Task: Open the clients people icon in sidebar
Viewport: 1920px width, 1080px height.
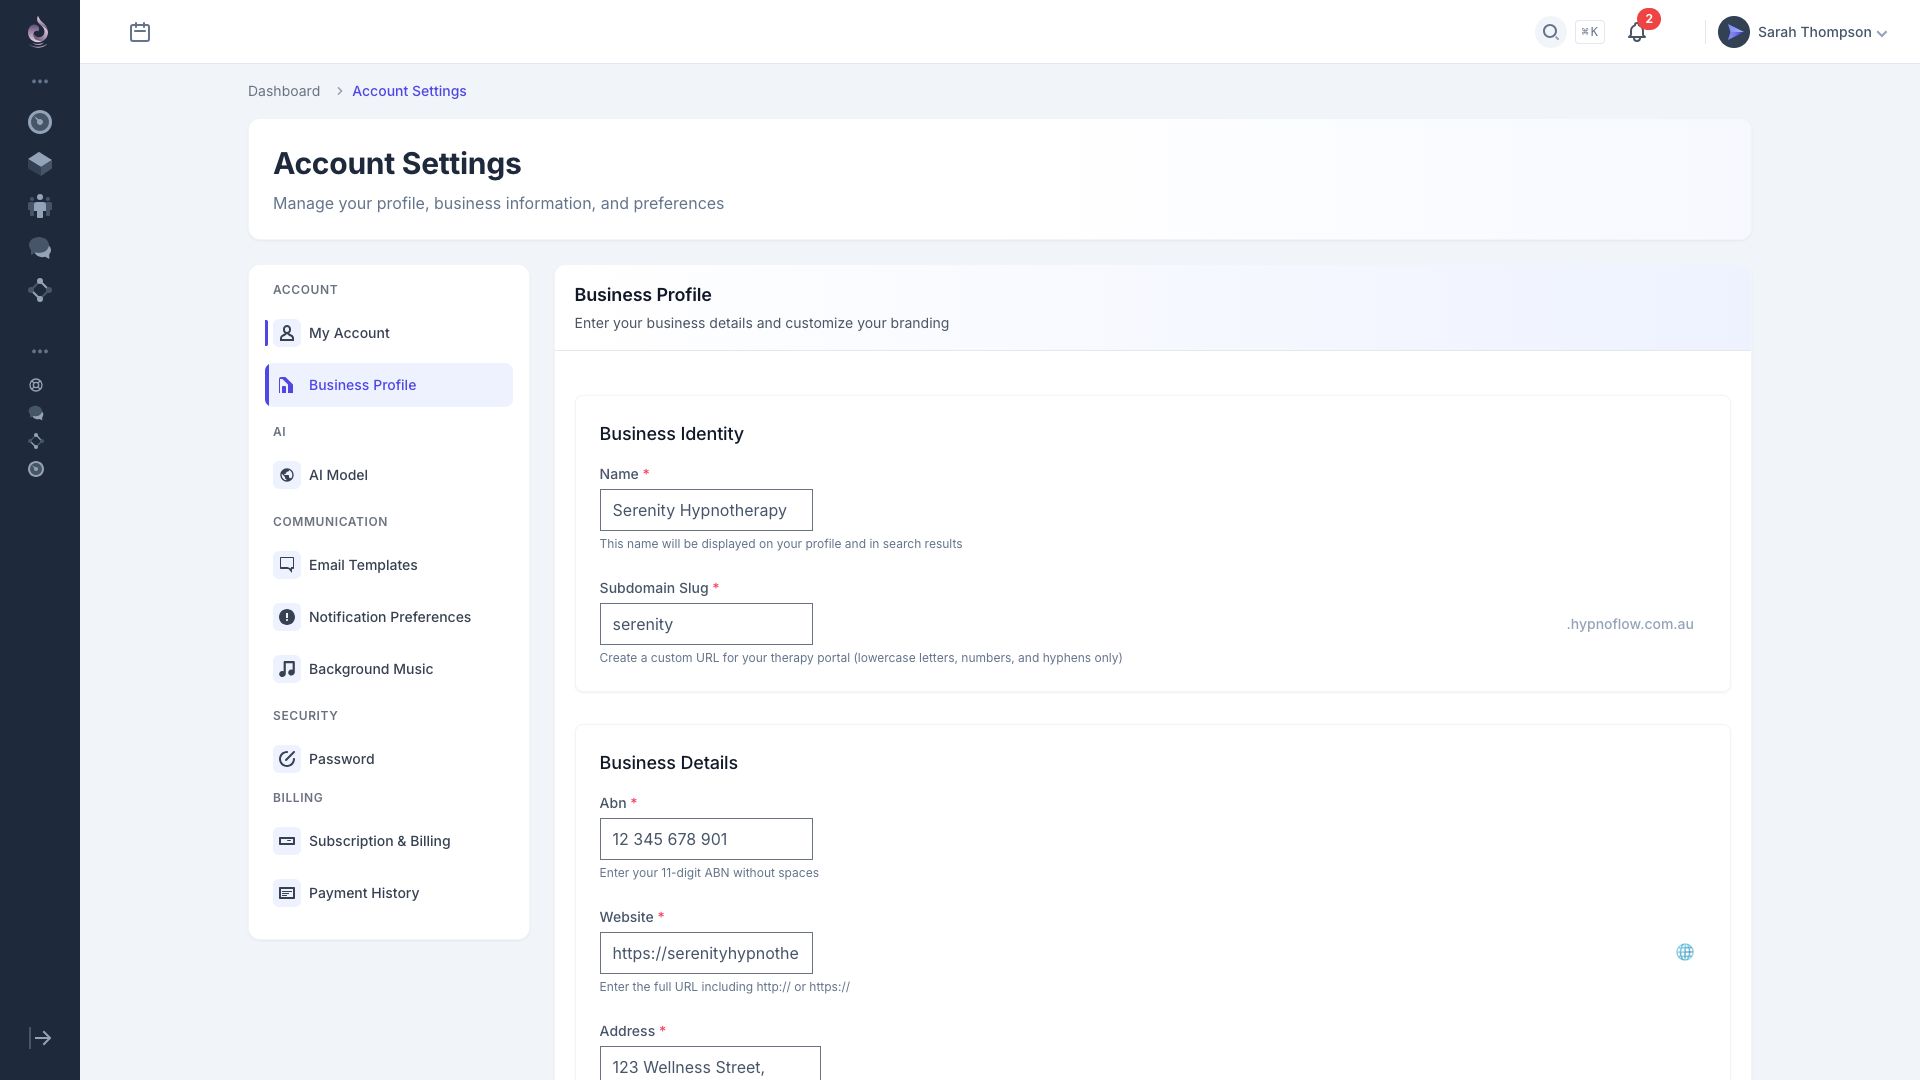Action: pos(40,206)
